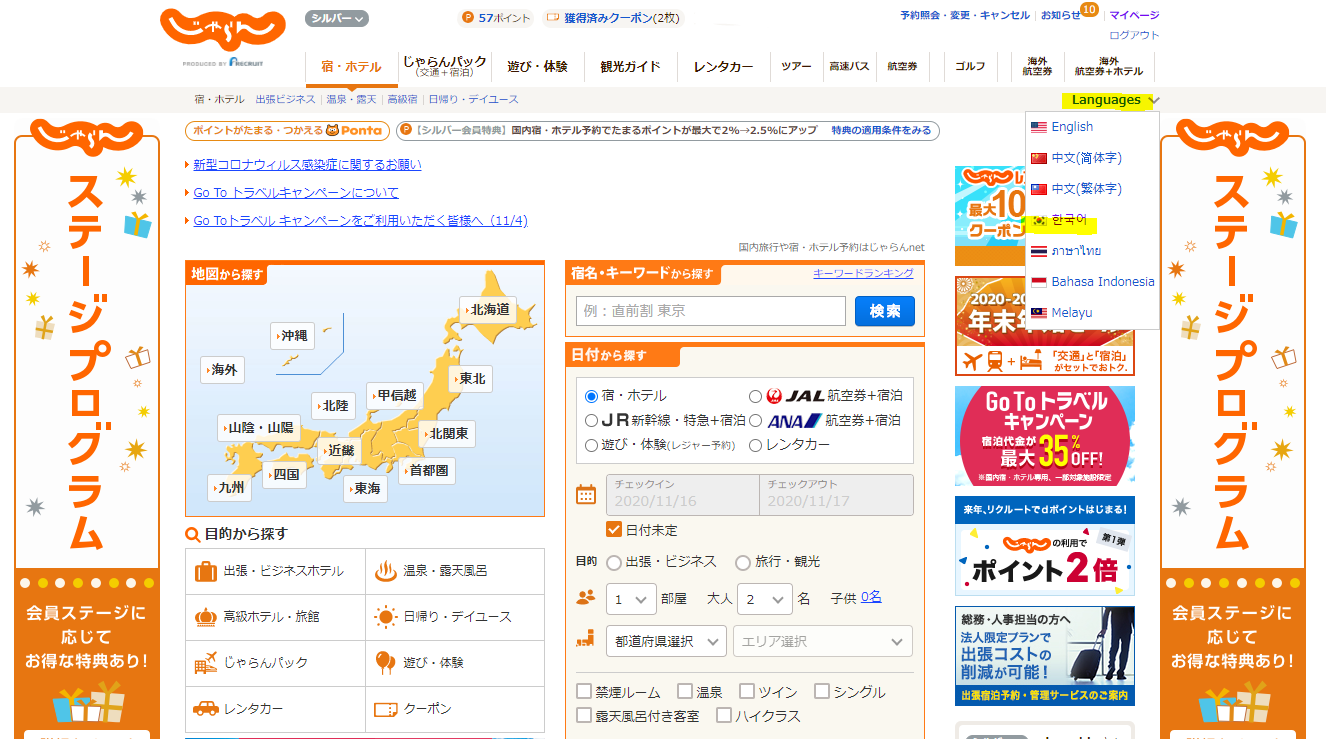Open the エリア選択 dropdown
Image resolution: width=1326 pixels, height=739 pixels.
(x=823, y=641)
